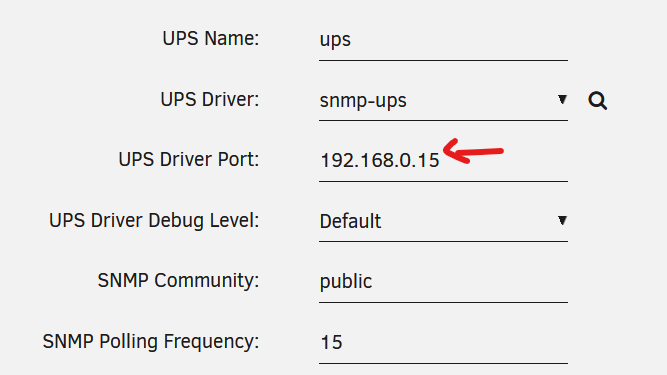
Task: Click the red arrow annotation
Action: pos(473,151)
